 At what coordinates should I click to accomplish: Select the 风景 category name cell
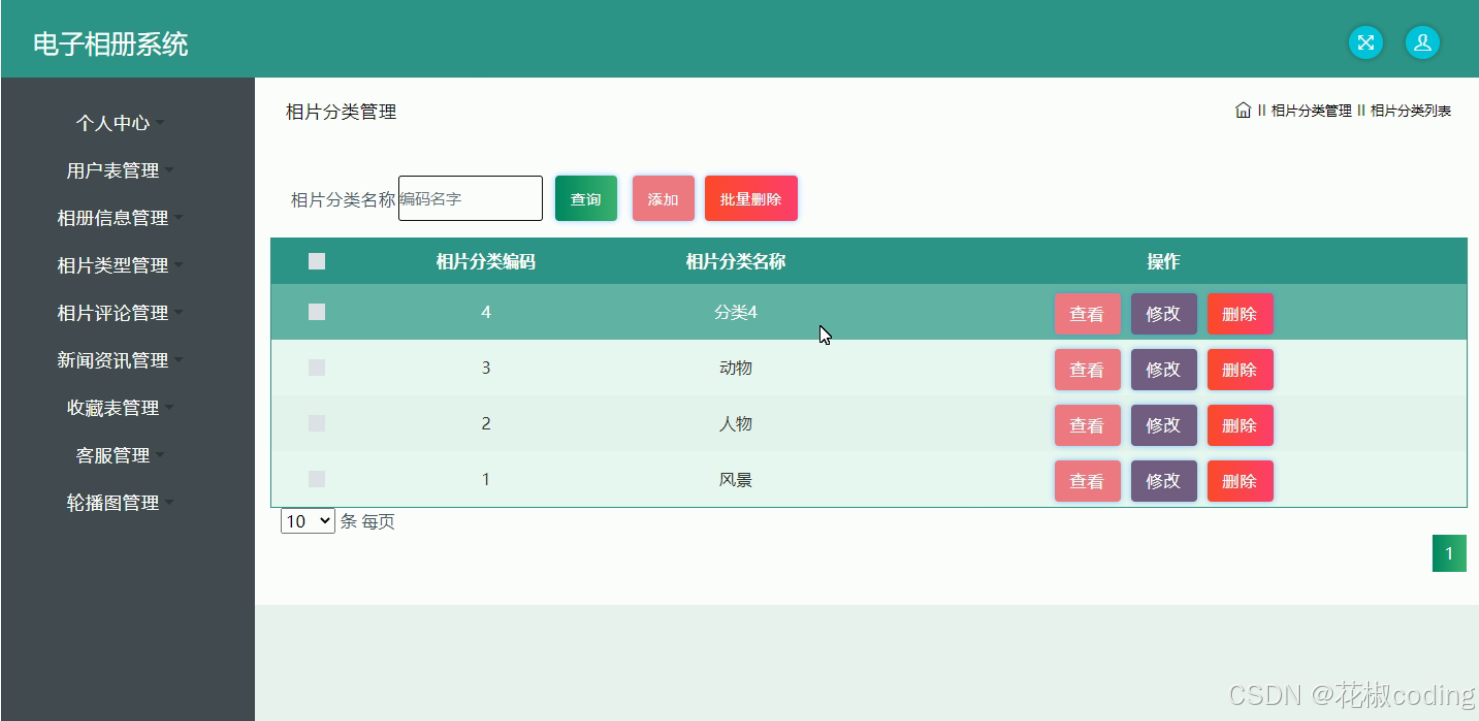[x=736, y=480]
